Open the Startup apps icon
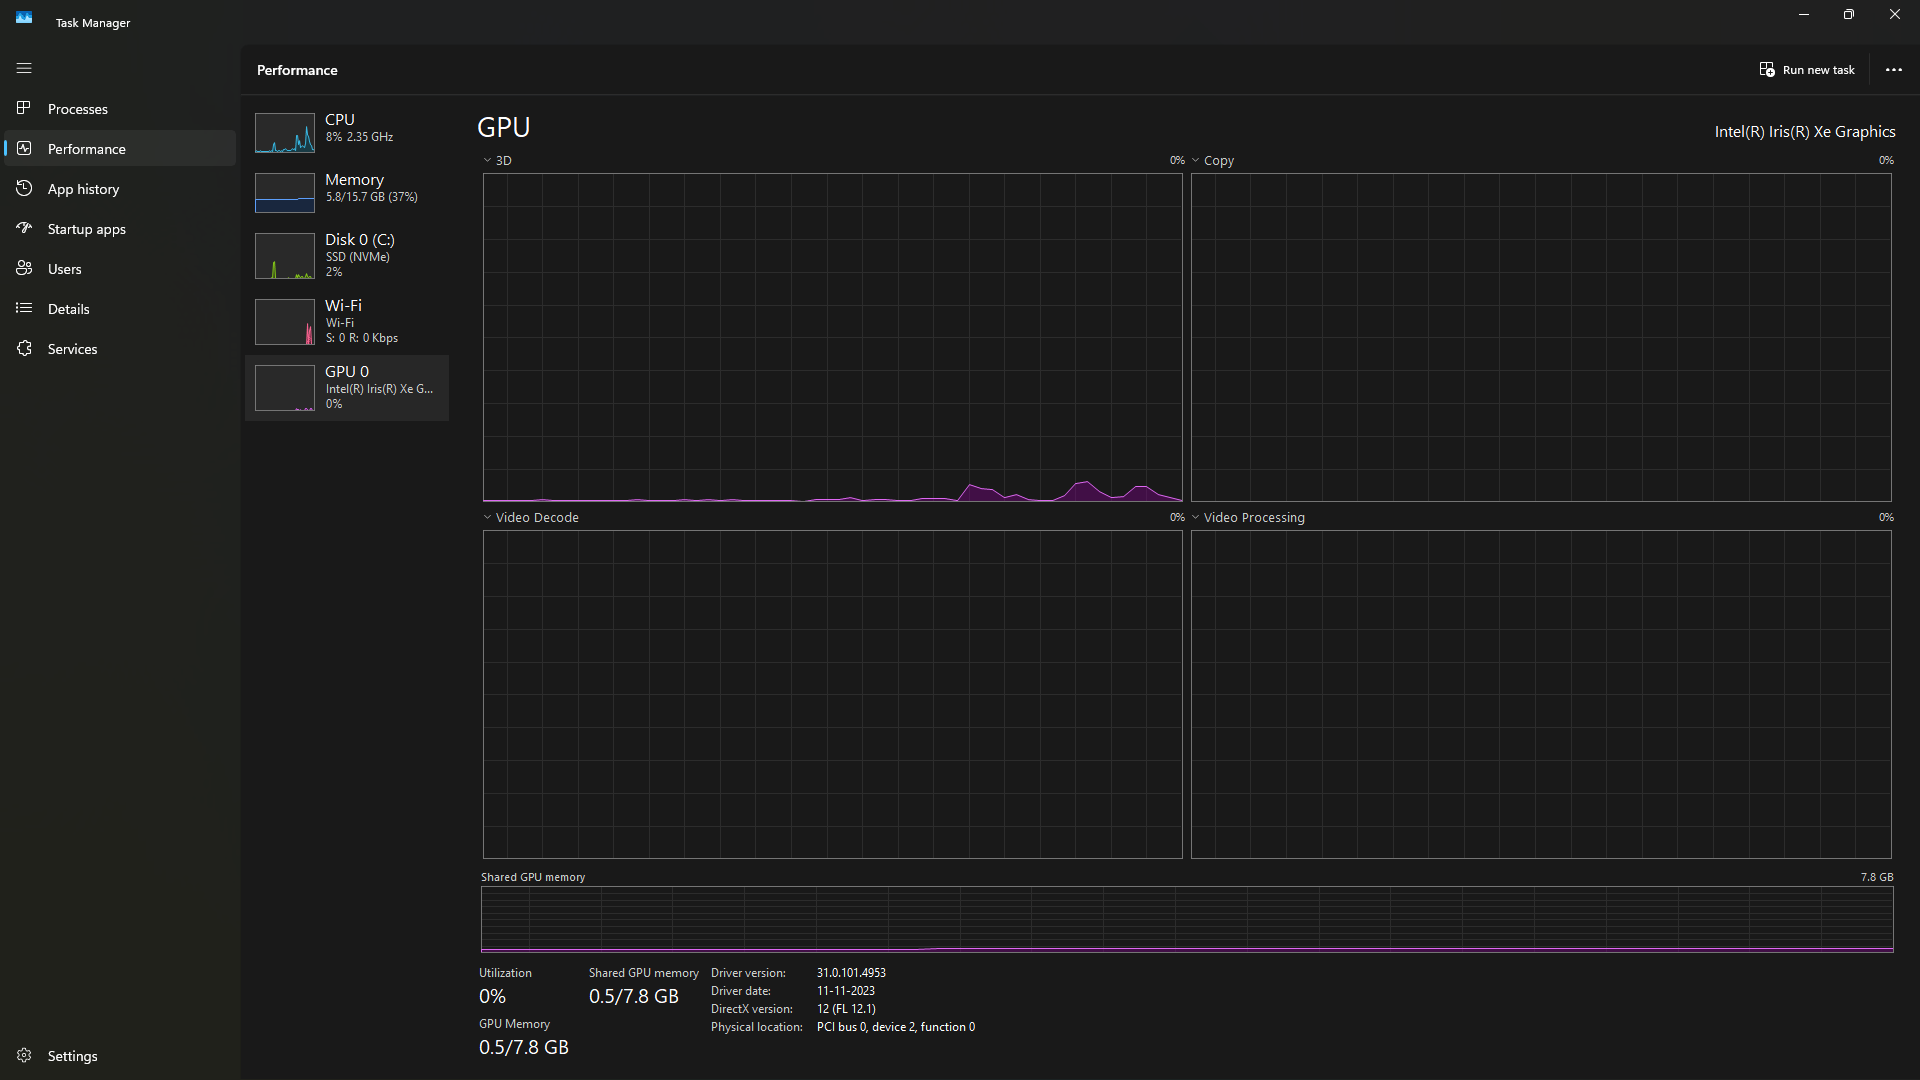 click(24, 228)
